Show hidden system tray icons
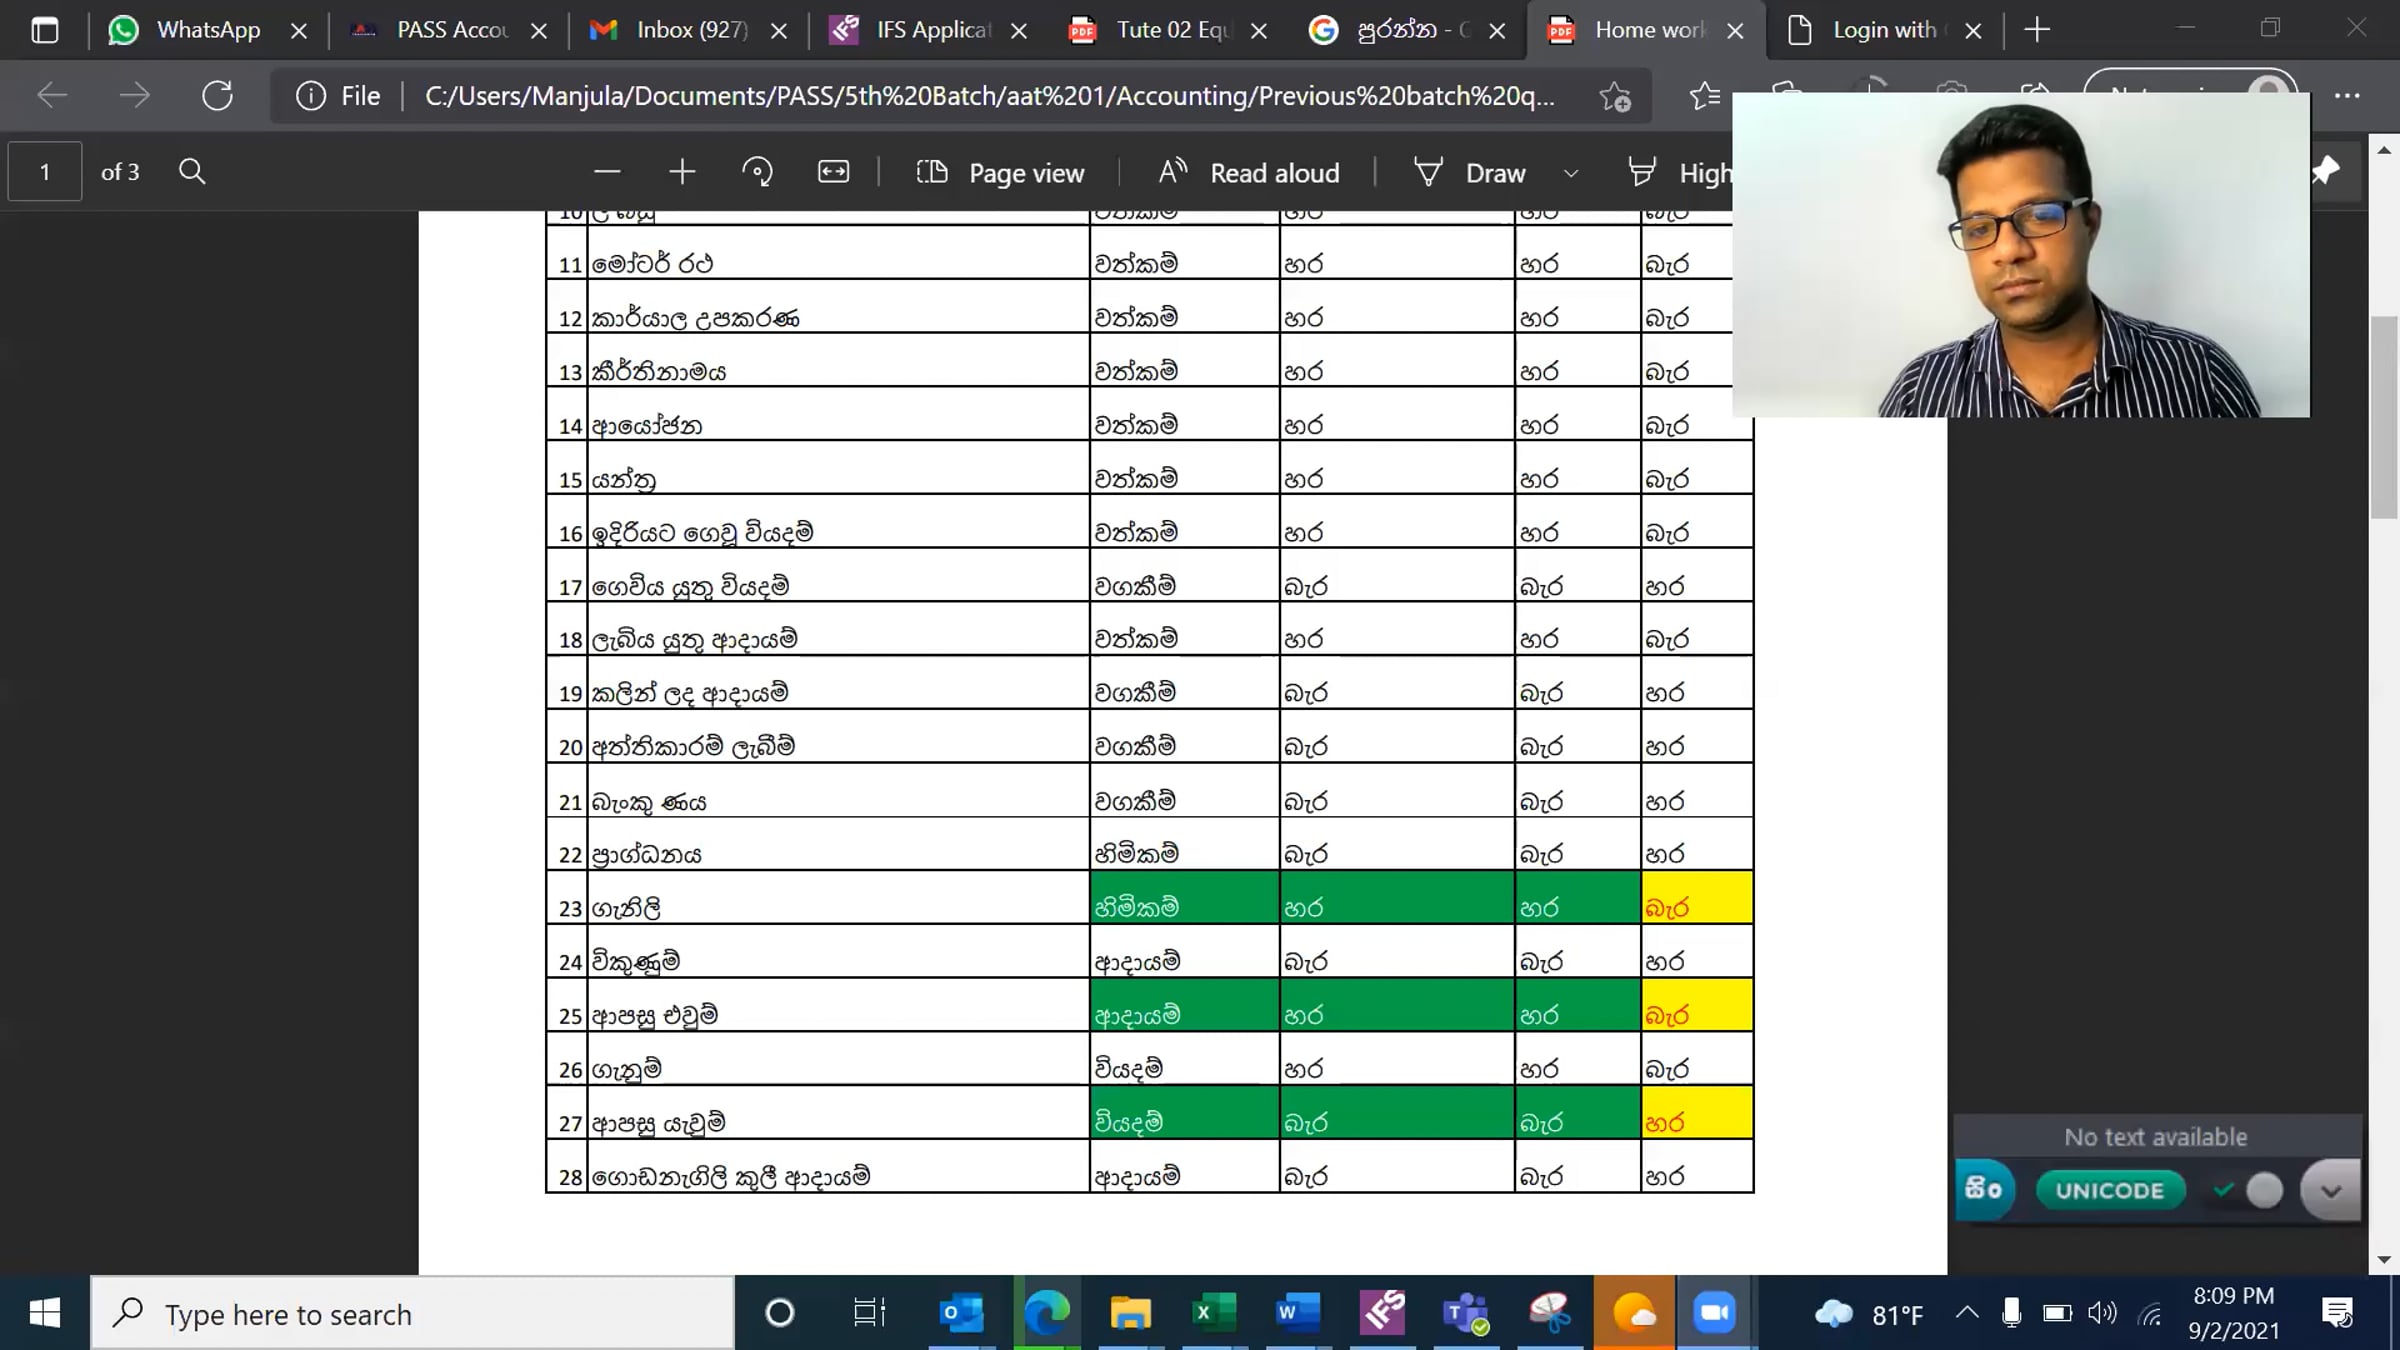Image resolution: width=2400 pixels, height=1350 pixels. 1966,1313
